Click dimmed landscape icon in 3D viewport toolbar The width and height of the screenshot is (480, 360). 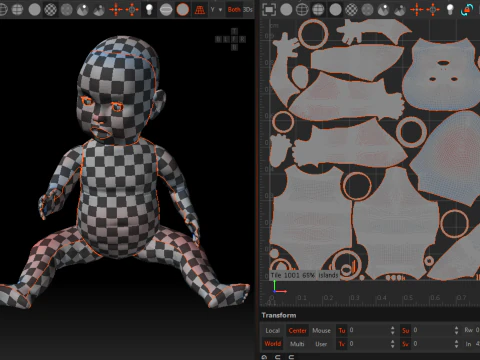99,10
